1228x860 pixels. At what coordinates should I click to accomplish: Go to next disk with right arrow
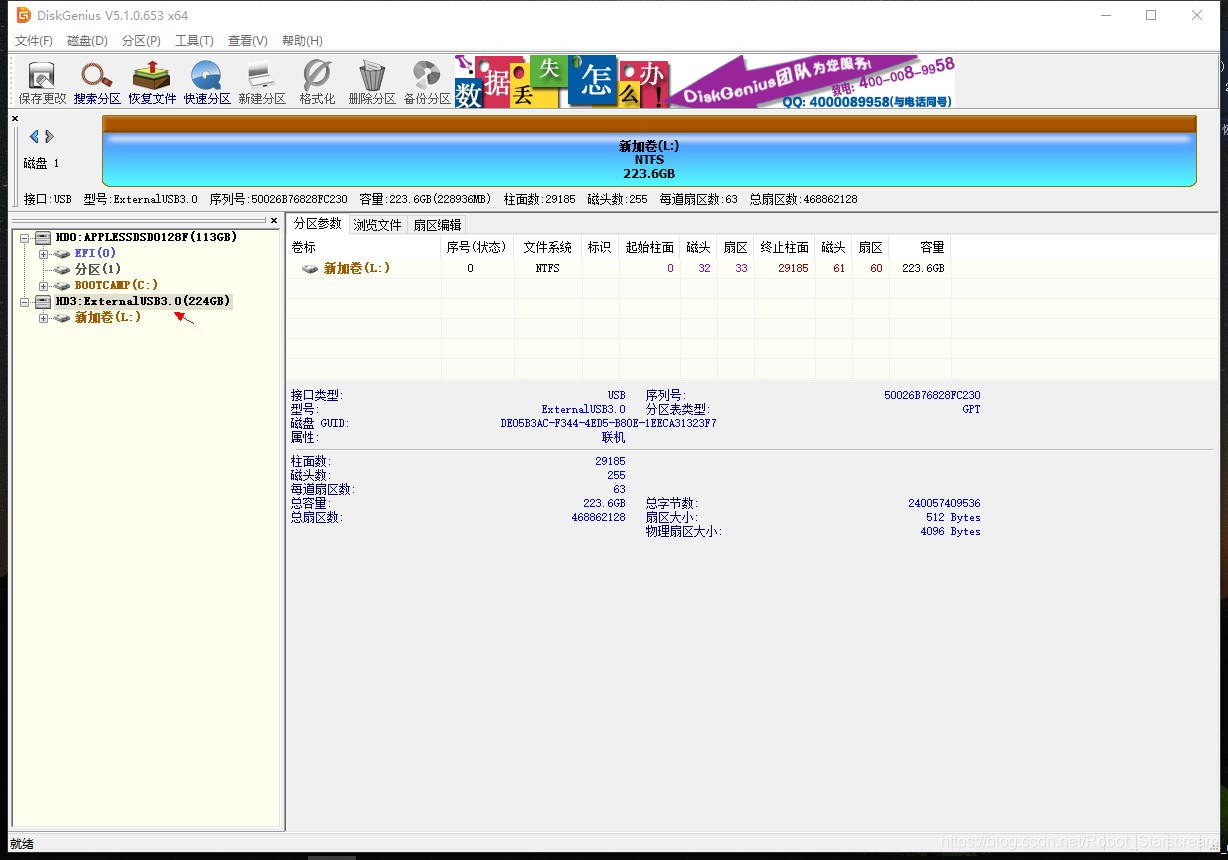point(49,137)
